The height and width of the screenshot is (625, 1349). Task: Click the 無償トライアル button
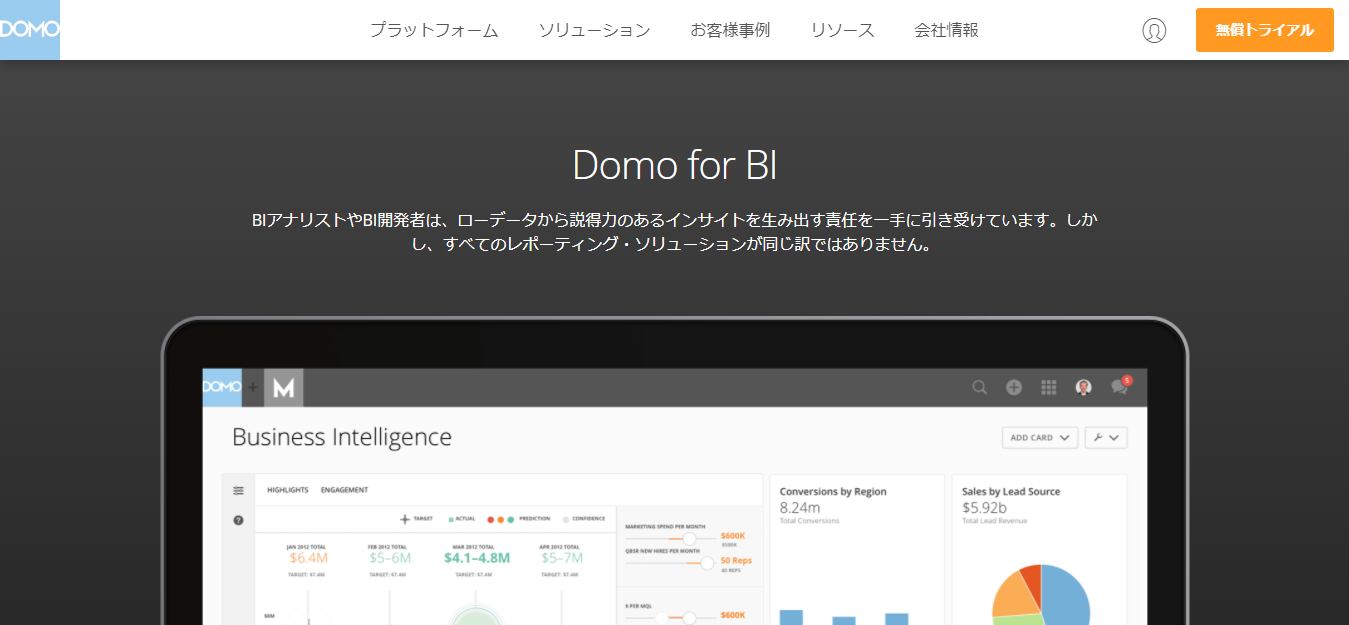tap(1265, 30)
